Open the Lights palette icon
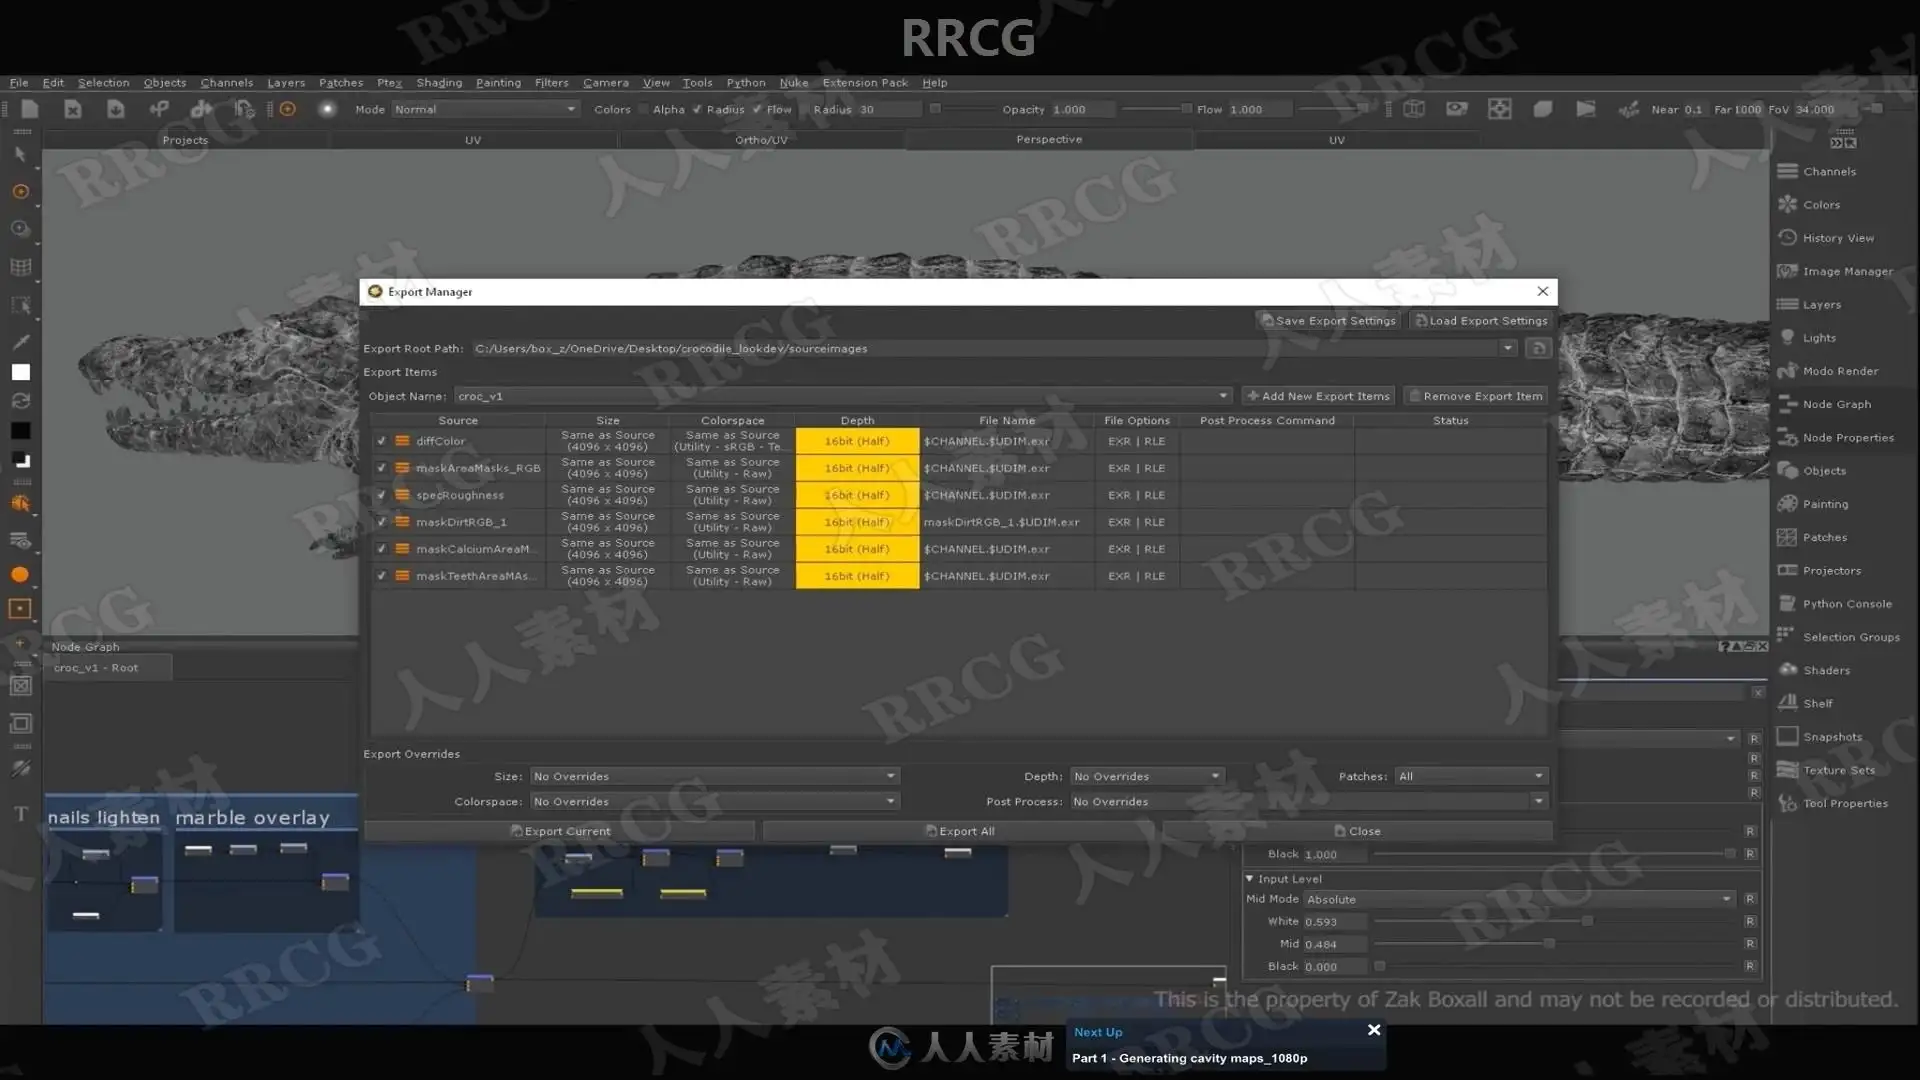 coord(1788,337)
